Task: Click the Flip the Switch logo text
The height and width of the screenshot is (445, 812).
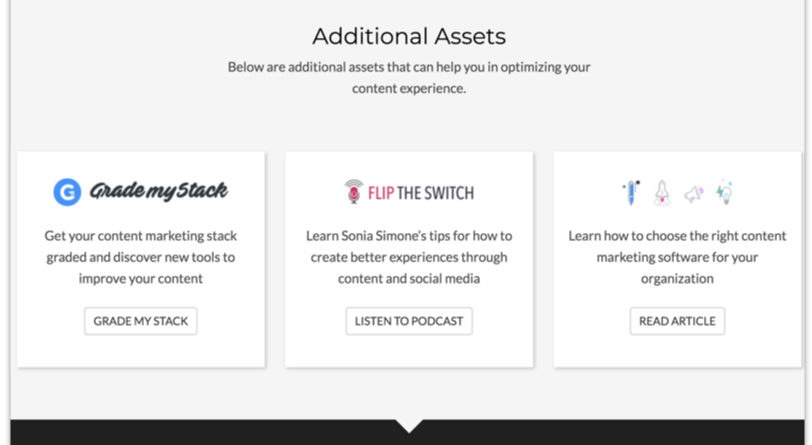Action: [421, 192]
